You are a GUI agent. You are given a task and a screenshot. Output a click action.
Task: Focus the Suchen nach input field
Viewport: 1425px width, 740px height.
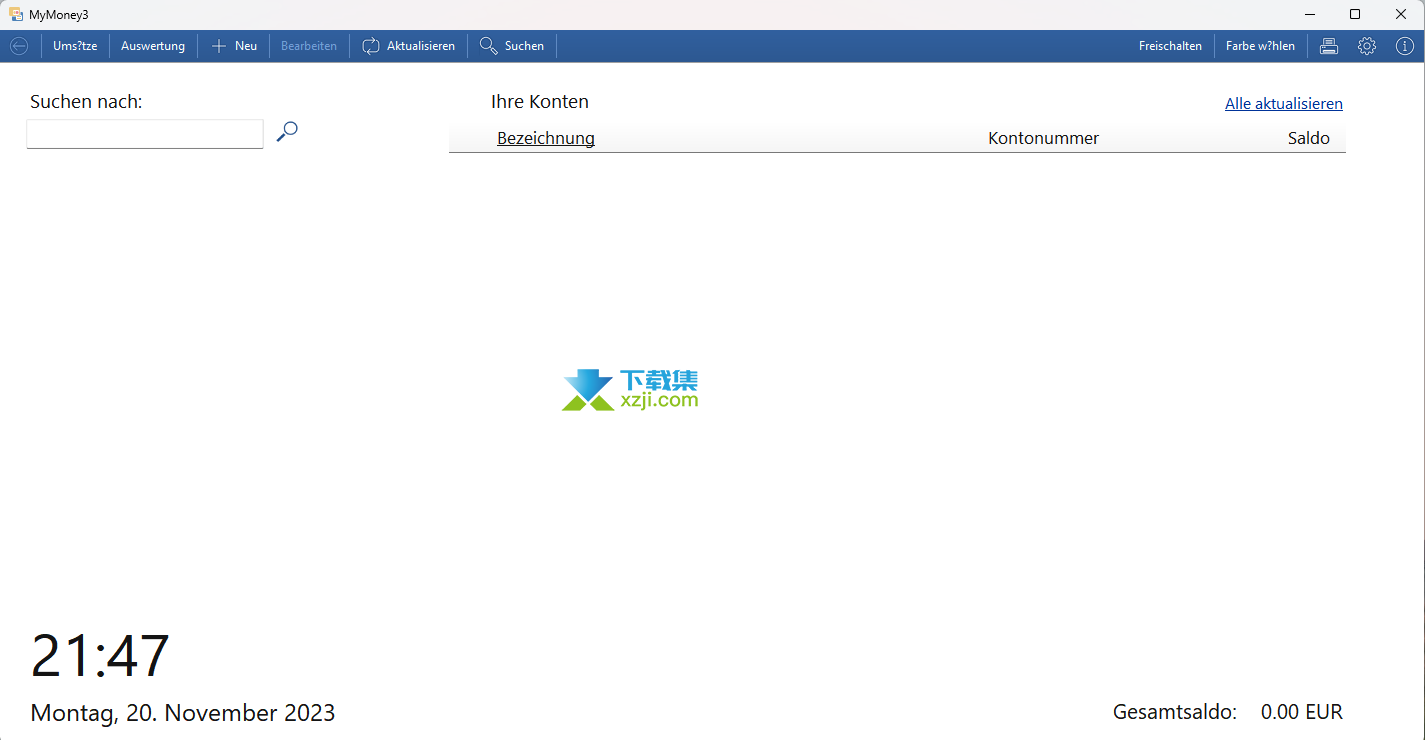pyautogui.click(x=145, y=134)
